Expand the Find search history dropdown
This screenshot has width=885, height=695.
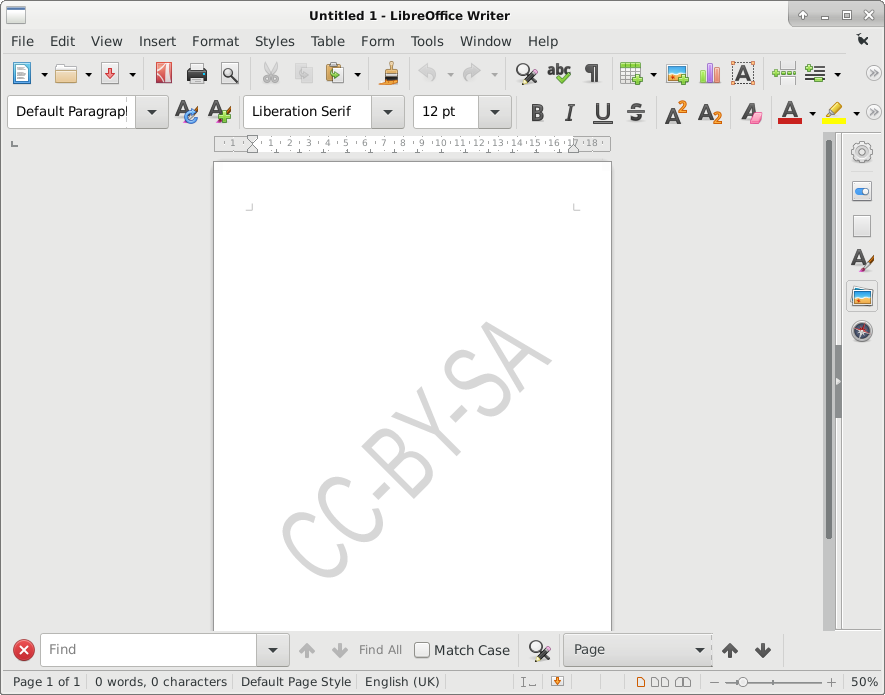click(273, 650)
